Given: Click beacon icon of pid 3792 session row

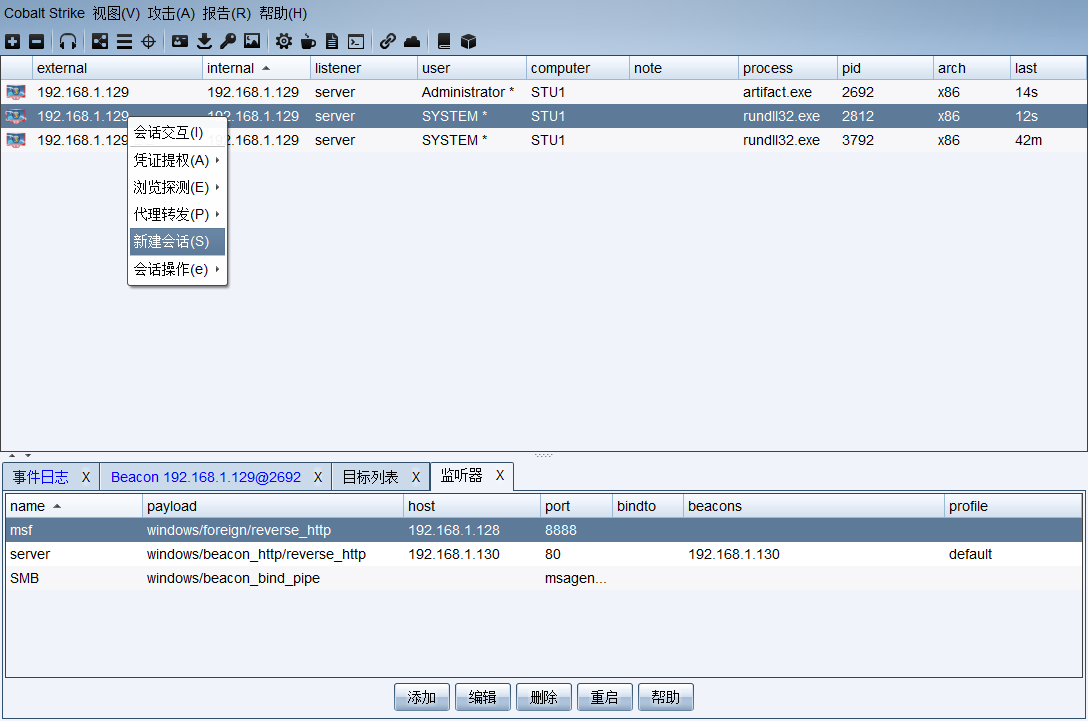Looking at the screenshot, I should click(16, 140).
